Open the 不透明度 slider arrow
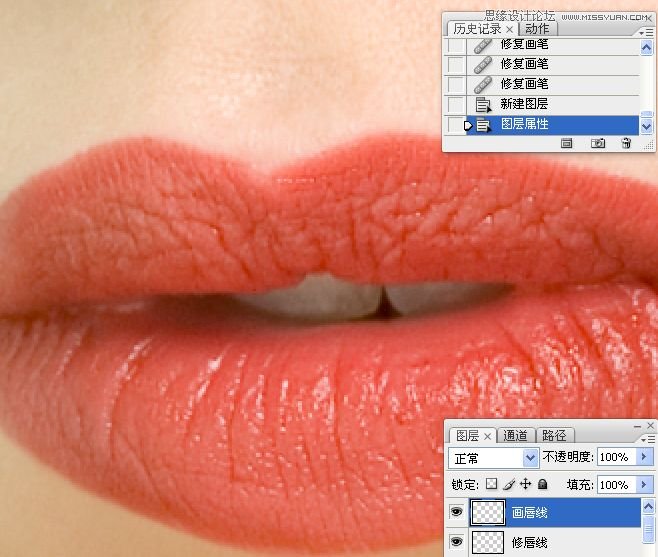The height and width of the screenshot is (557, 658). [644, 457]
